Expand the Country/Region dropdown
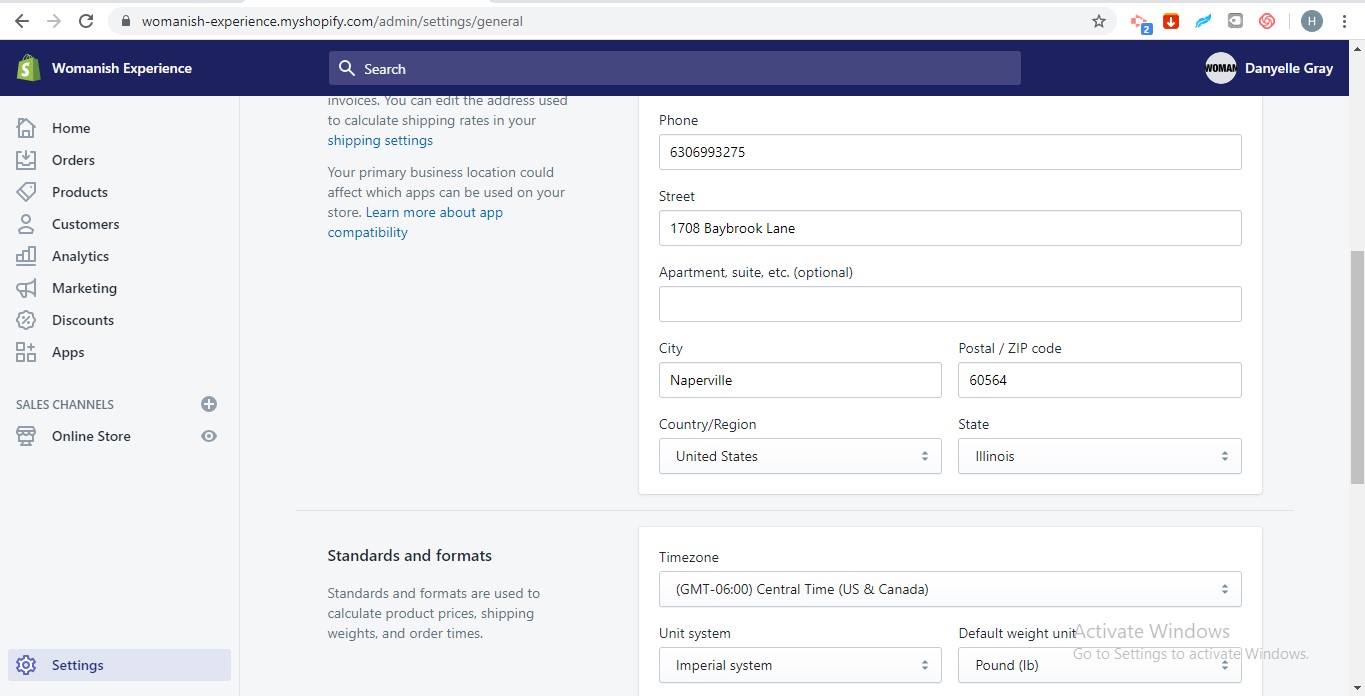Screen dimensions: 1365x696 [x=799, y=456]
